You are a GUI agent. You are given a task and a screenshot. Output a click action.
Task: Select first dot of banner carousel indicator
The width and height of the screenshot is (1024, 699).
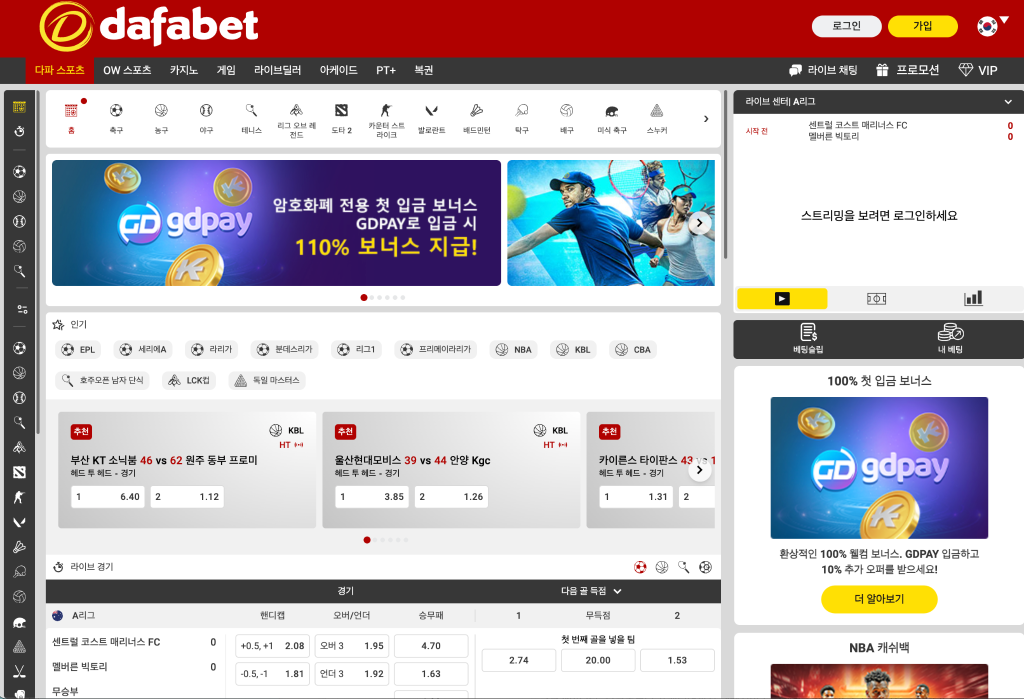364,297
